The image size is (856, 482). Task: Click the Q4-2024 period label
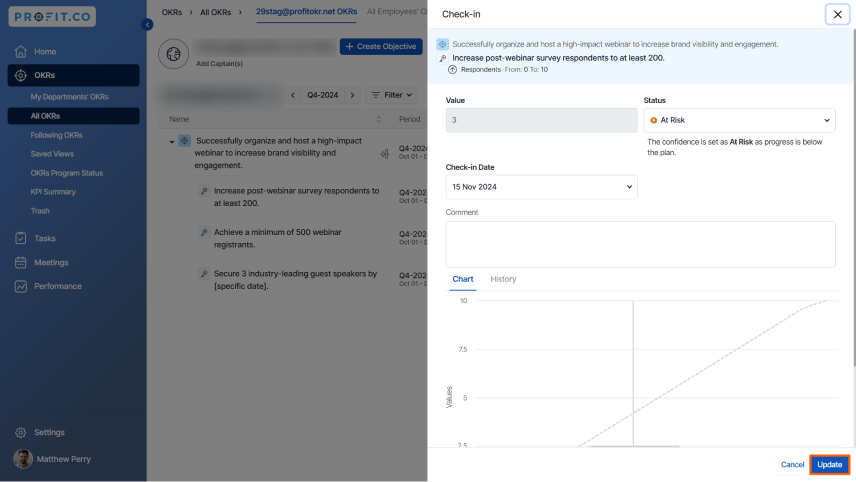[x=323, y=95]
